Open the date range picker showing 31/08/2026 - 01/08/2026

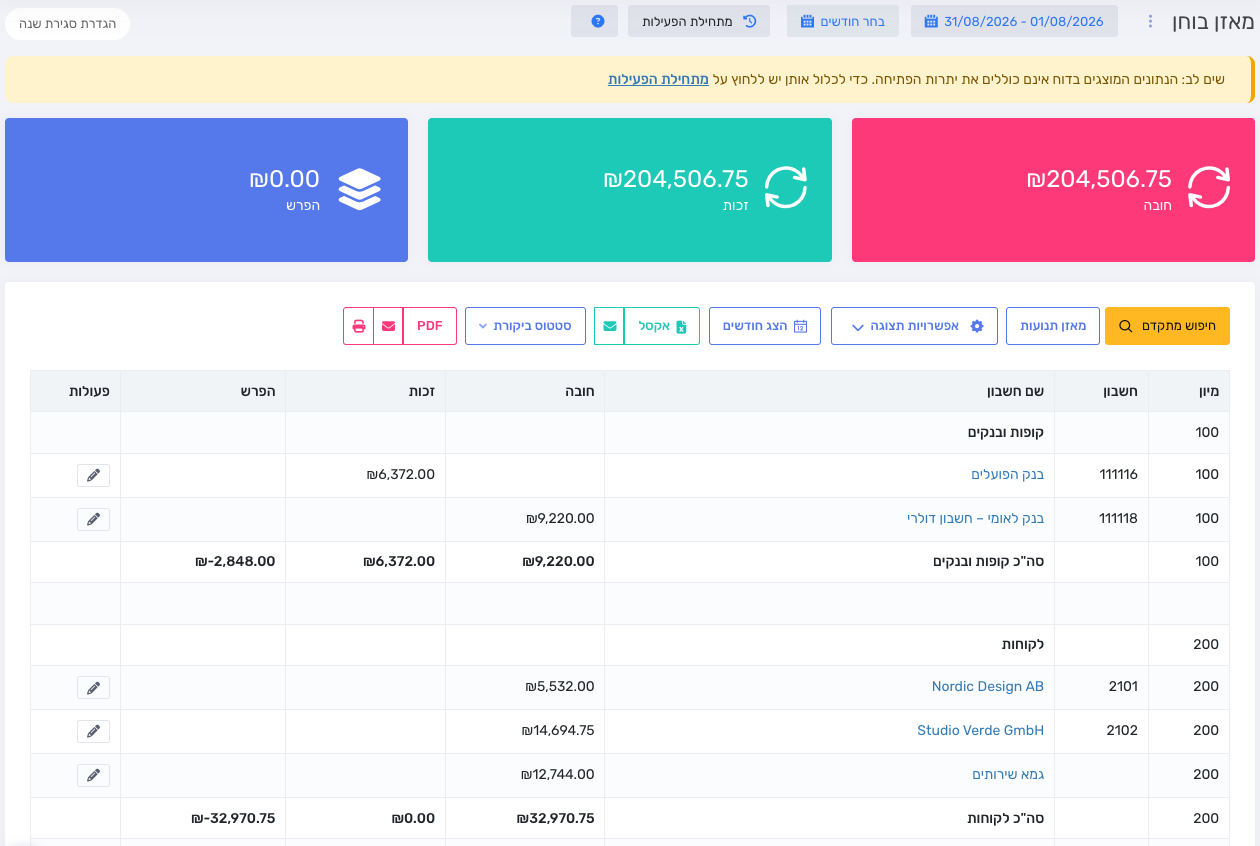(1013, 21)
